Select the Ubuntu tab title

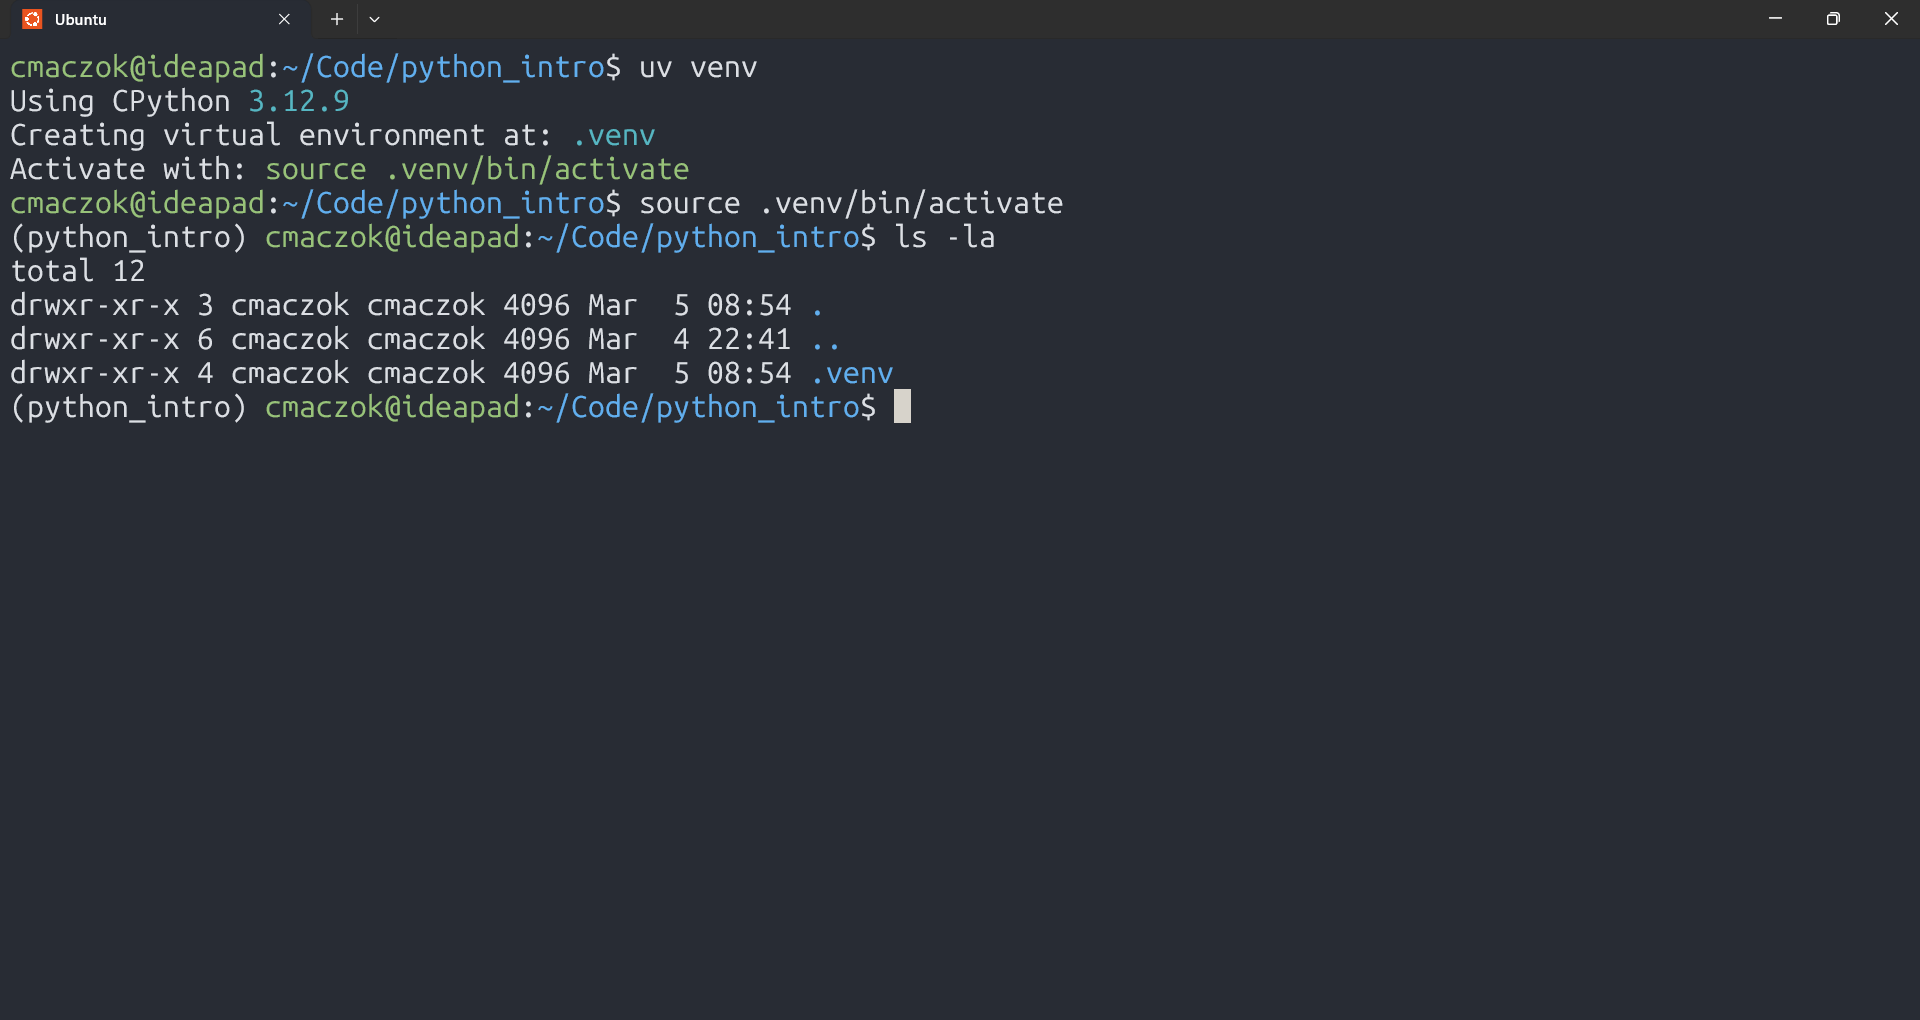[81, 19]
